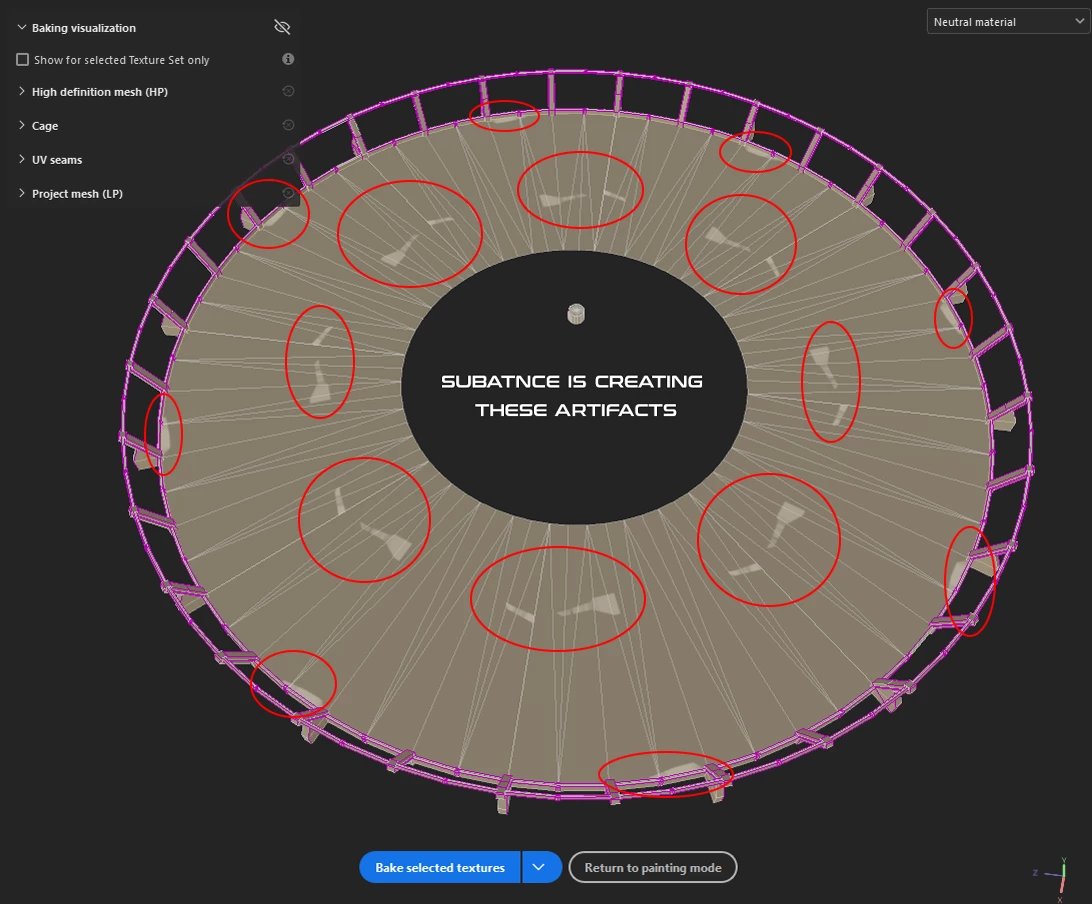The width and height of the screenshot is (1092, 904).
Task: Click the Project mesh (LP) label
Action: pos(77,194)
